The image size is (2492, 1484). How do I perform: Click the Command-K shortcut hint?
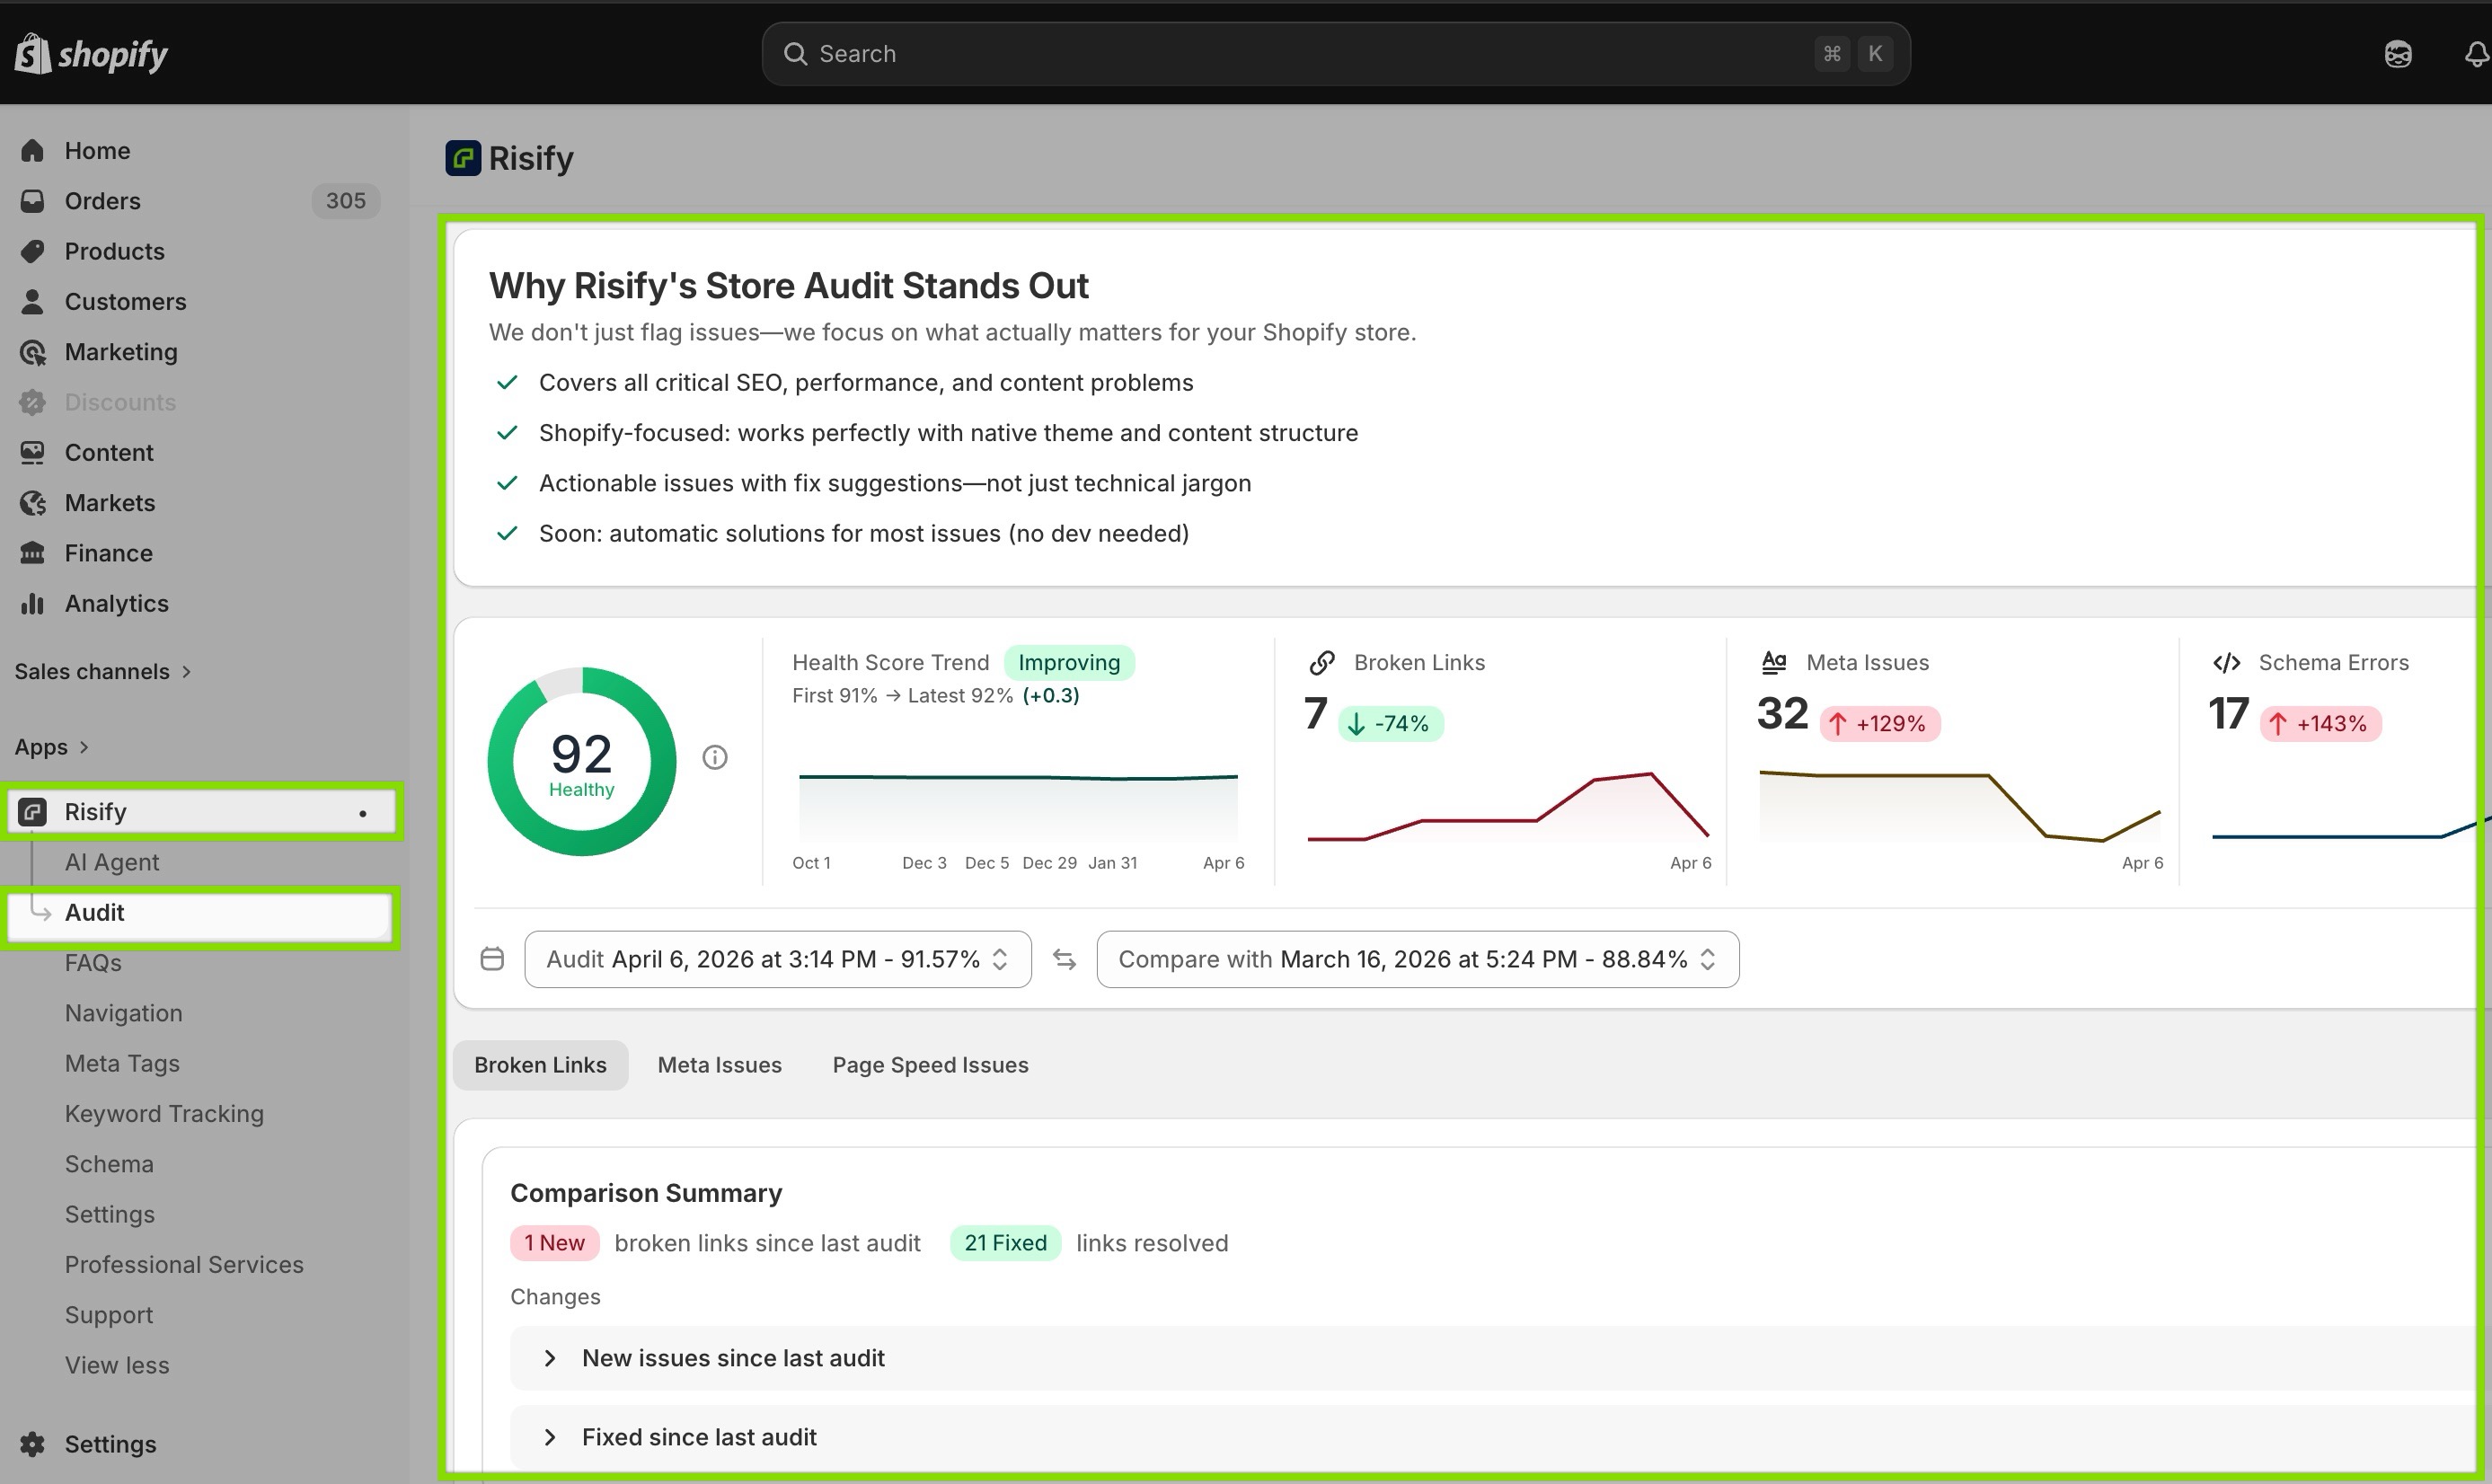pyautogui.click(x=1853, y=54)
